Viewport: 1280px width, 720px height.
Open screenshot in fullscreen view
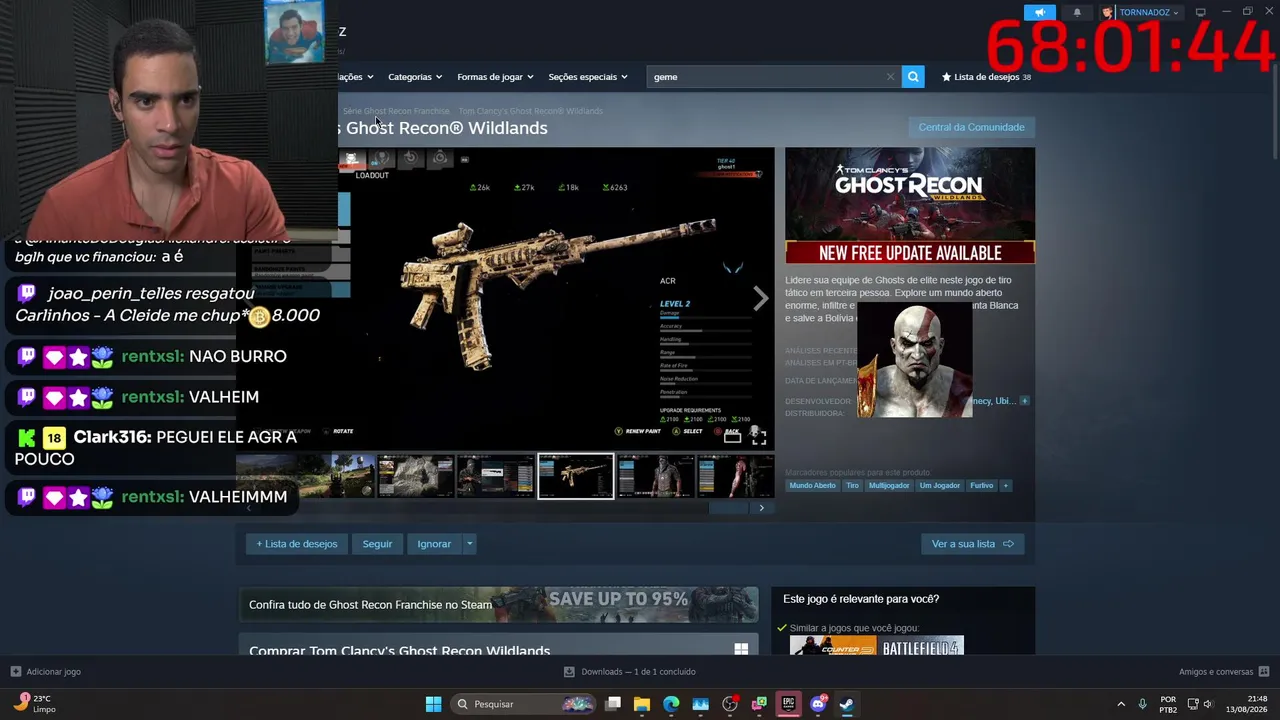click(759, 437)
